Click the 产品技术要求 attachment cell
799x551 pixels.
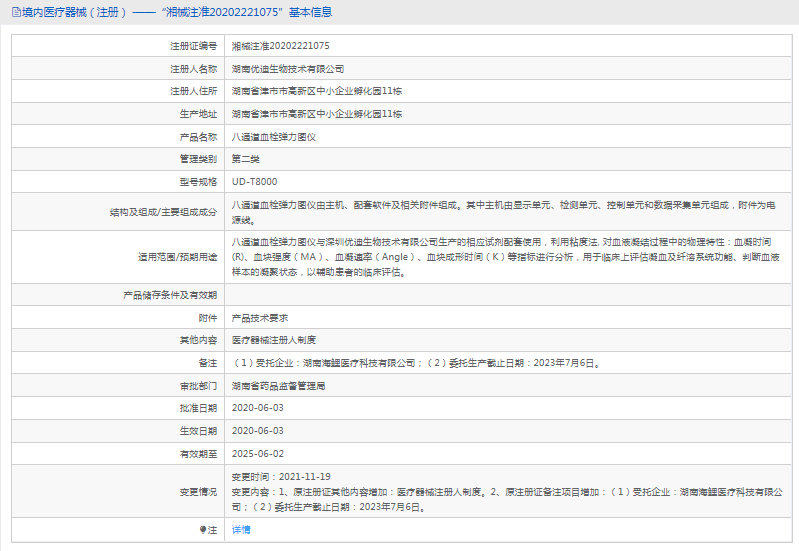pyautogui.click(x=259, y=317)
